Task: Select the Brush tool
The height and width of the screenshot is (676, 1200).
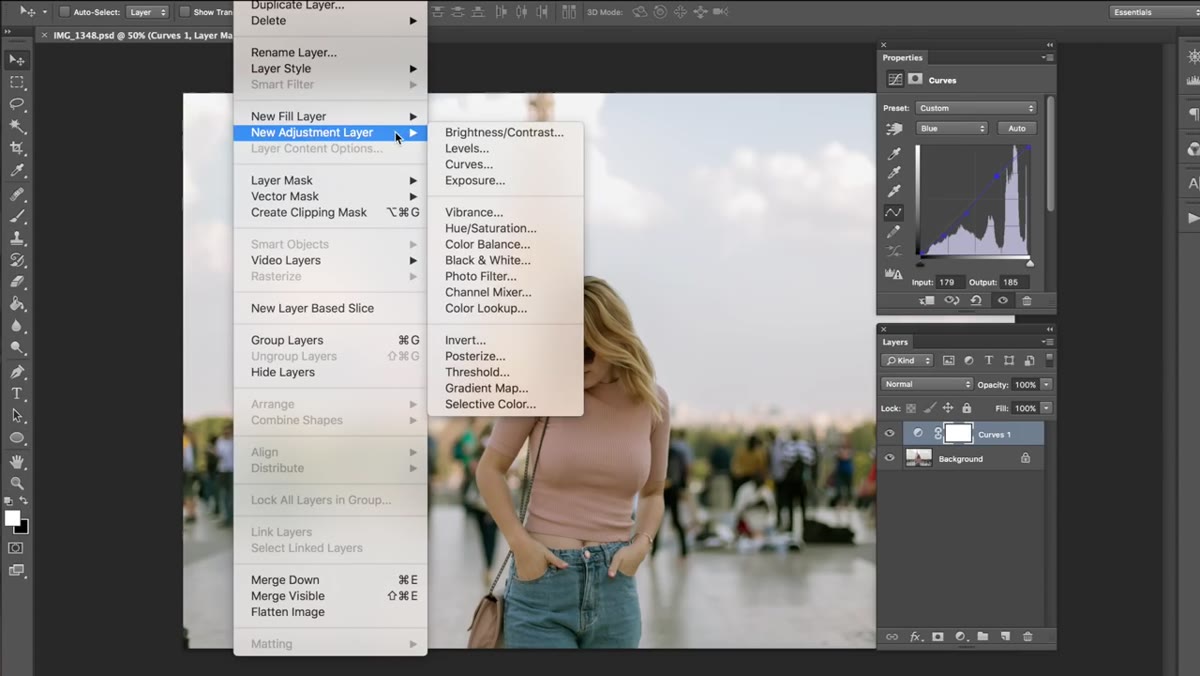Action: click(17, 216)
